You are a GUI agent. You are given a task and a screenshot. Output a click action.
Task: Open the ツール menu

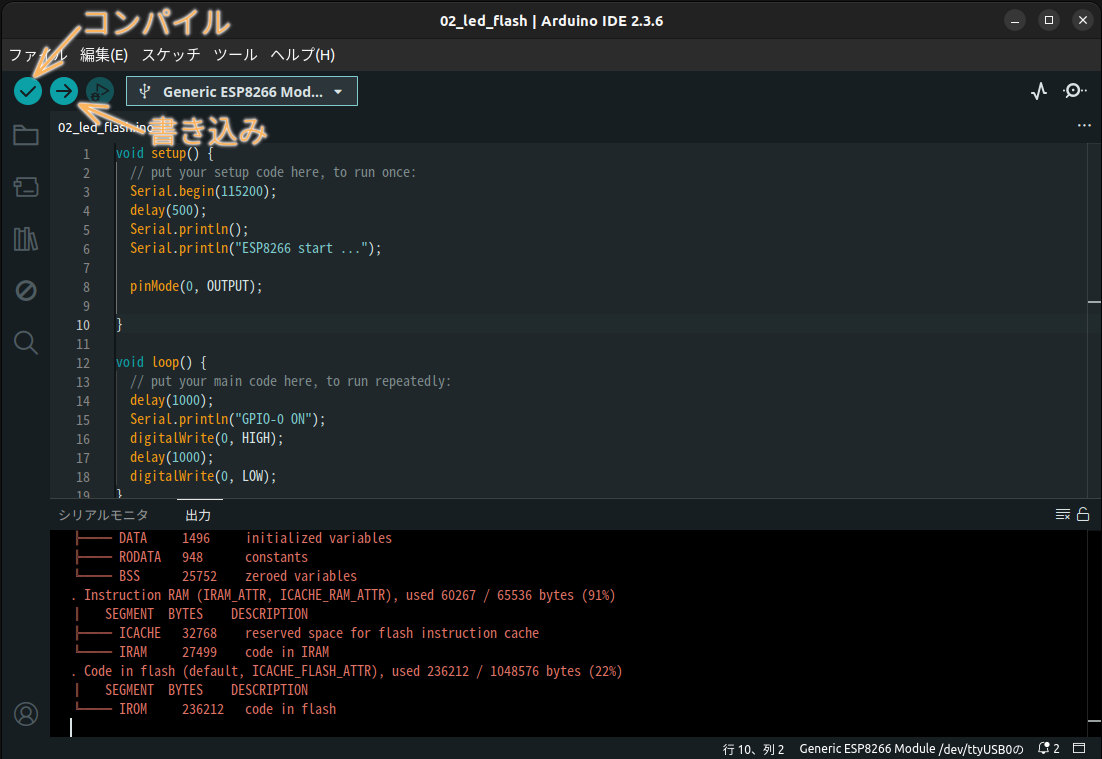(235, 55)
